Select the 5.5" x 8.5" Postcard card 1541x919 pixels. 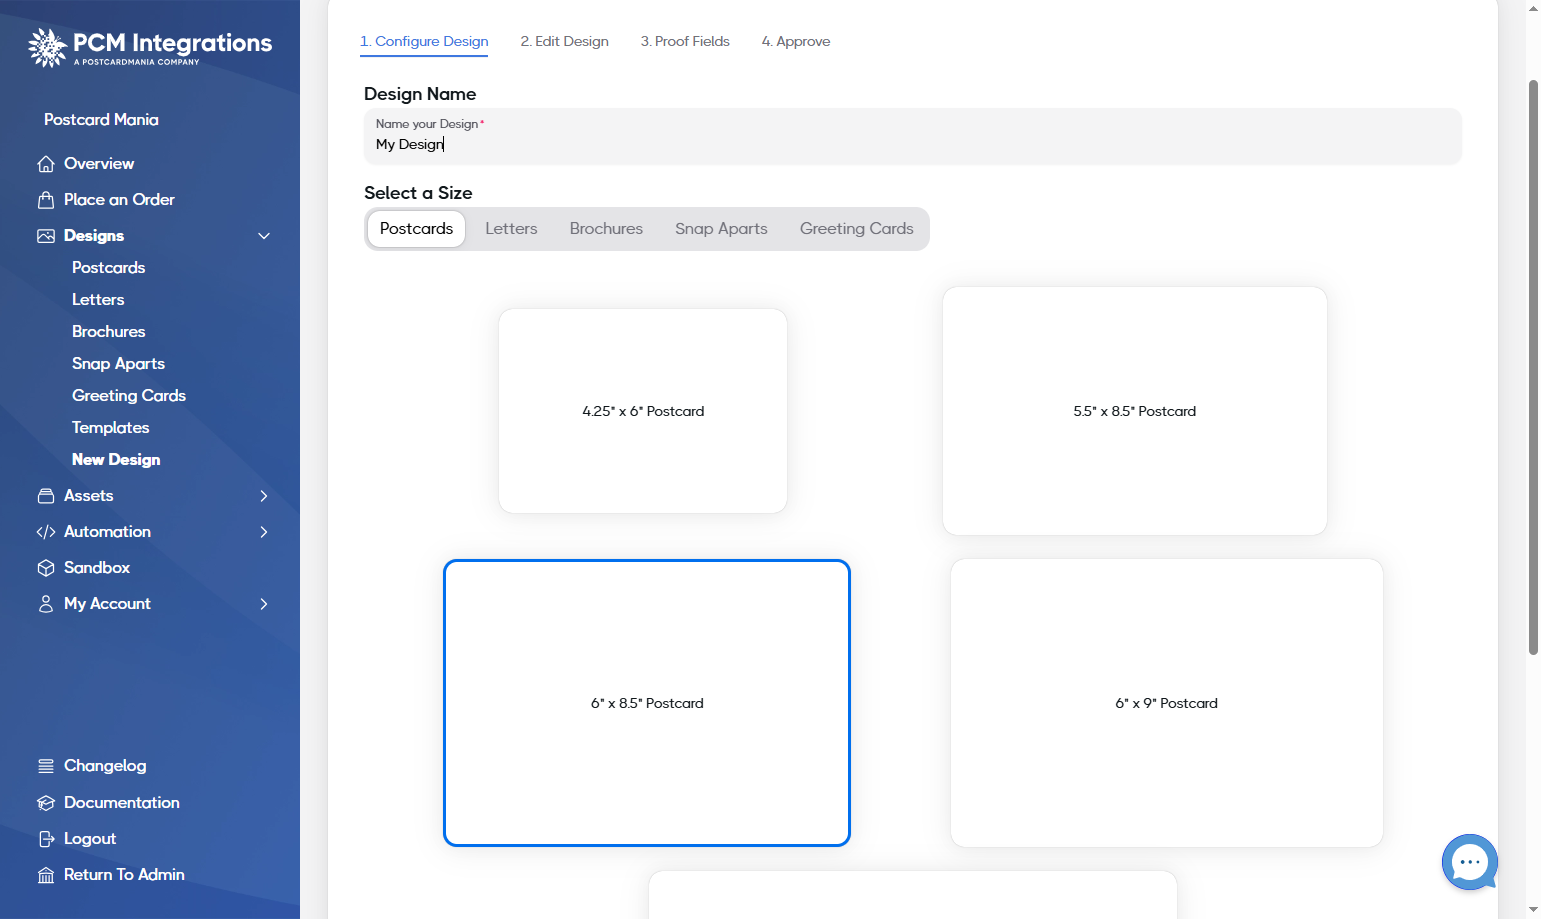point(1135,411)
